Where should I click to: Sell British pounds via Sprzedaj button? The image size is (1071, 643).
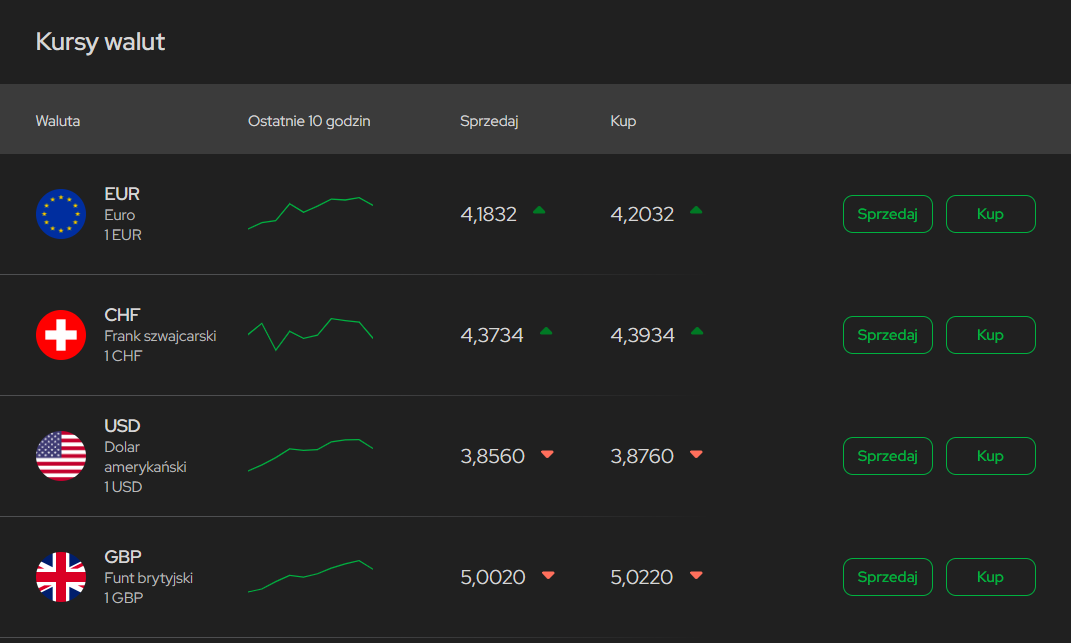[887, 577]
